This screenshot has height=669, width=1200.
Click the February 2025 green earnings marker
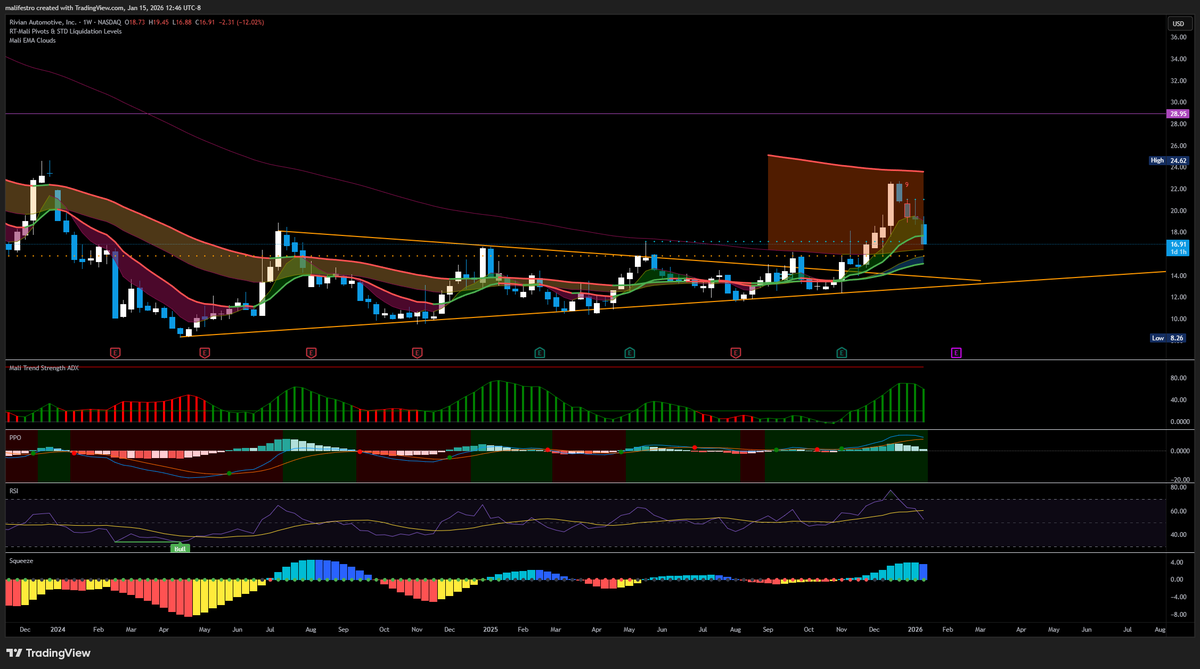[540, 352]
